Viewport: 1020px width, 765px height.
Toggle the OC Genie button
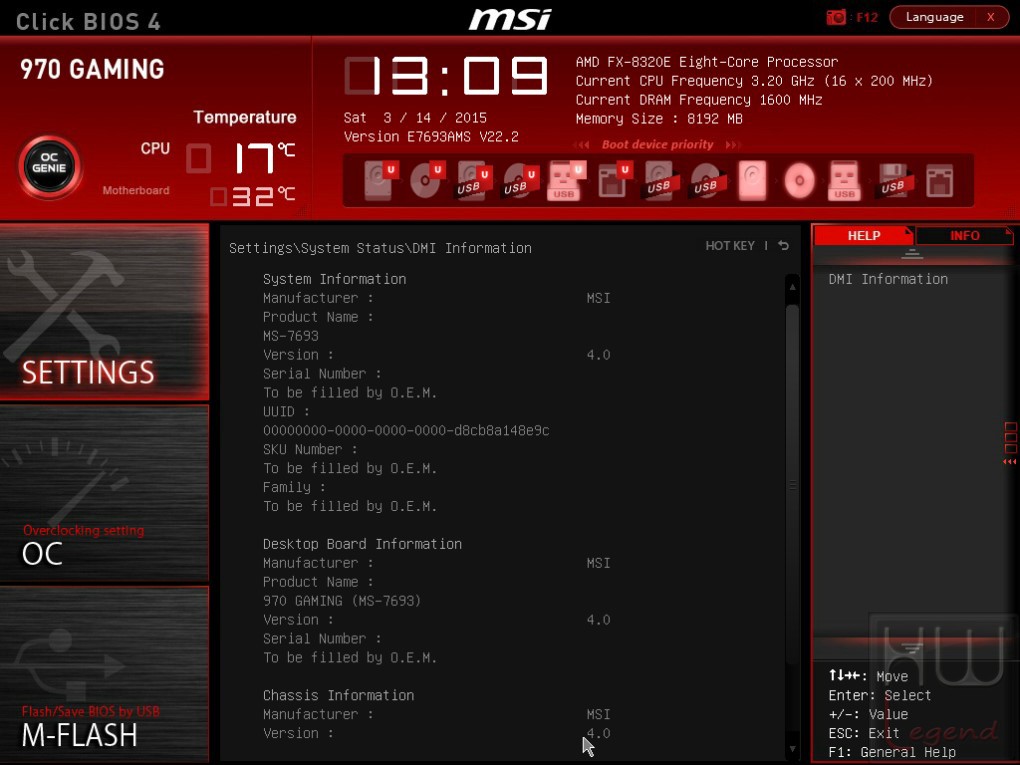click(49, 167)
